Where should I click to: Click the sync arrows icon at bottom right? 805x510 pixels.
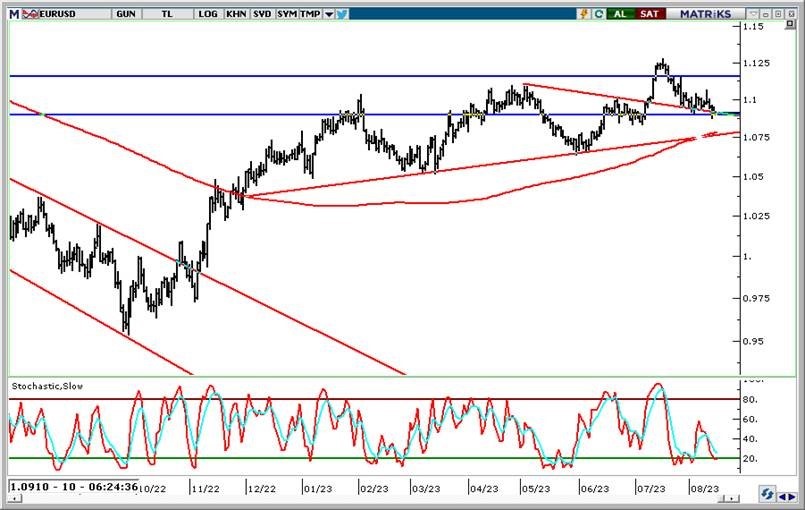(x=767, y=493)
